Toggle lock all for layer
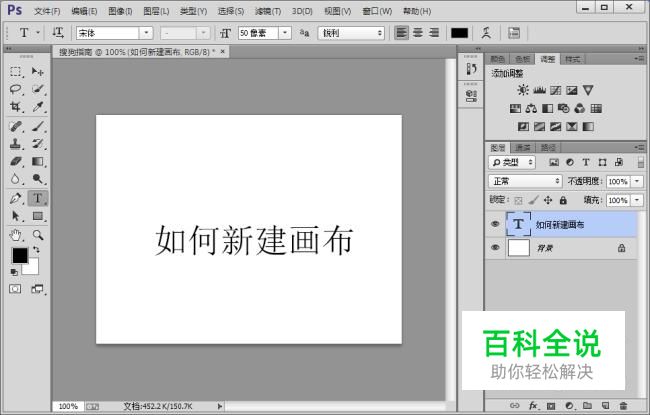The height and width of the screenshot is (415, 650). (563, 201)
